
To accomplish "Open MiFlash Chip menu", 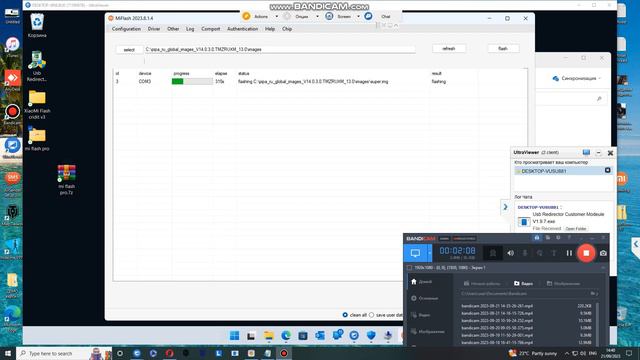I will [x=287, y=29].
